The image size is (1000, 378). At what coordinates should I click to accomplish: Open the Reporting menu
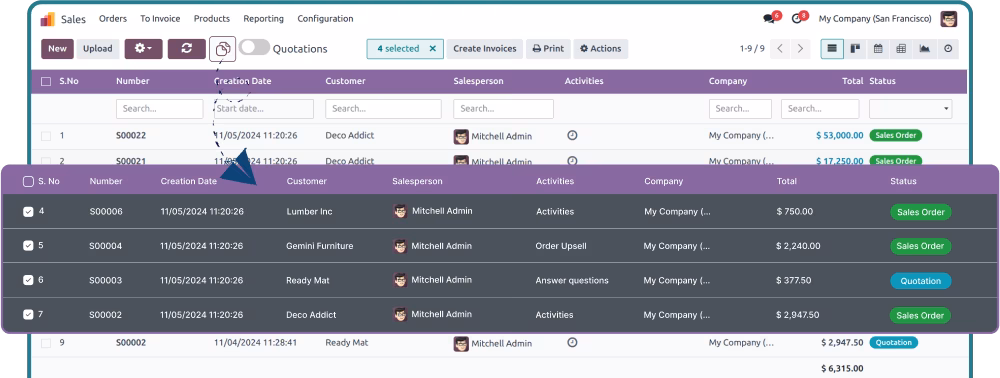(x=263, y=18)
